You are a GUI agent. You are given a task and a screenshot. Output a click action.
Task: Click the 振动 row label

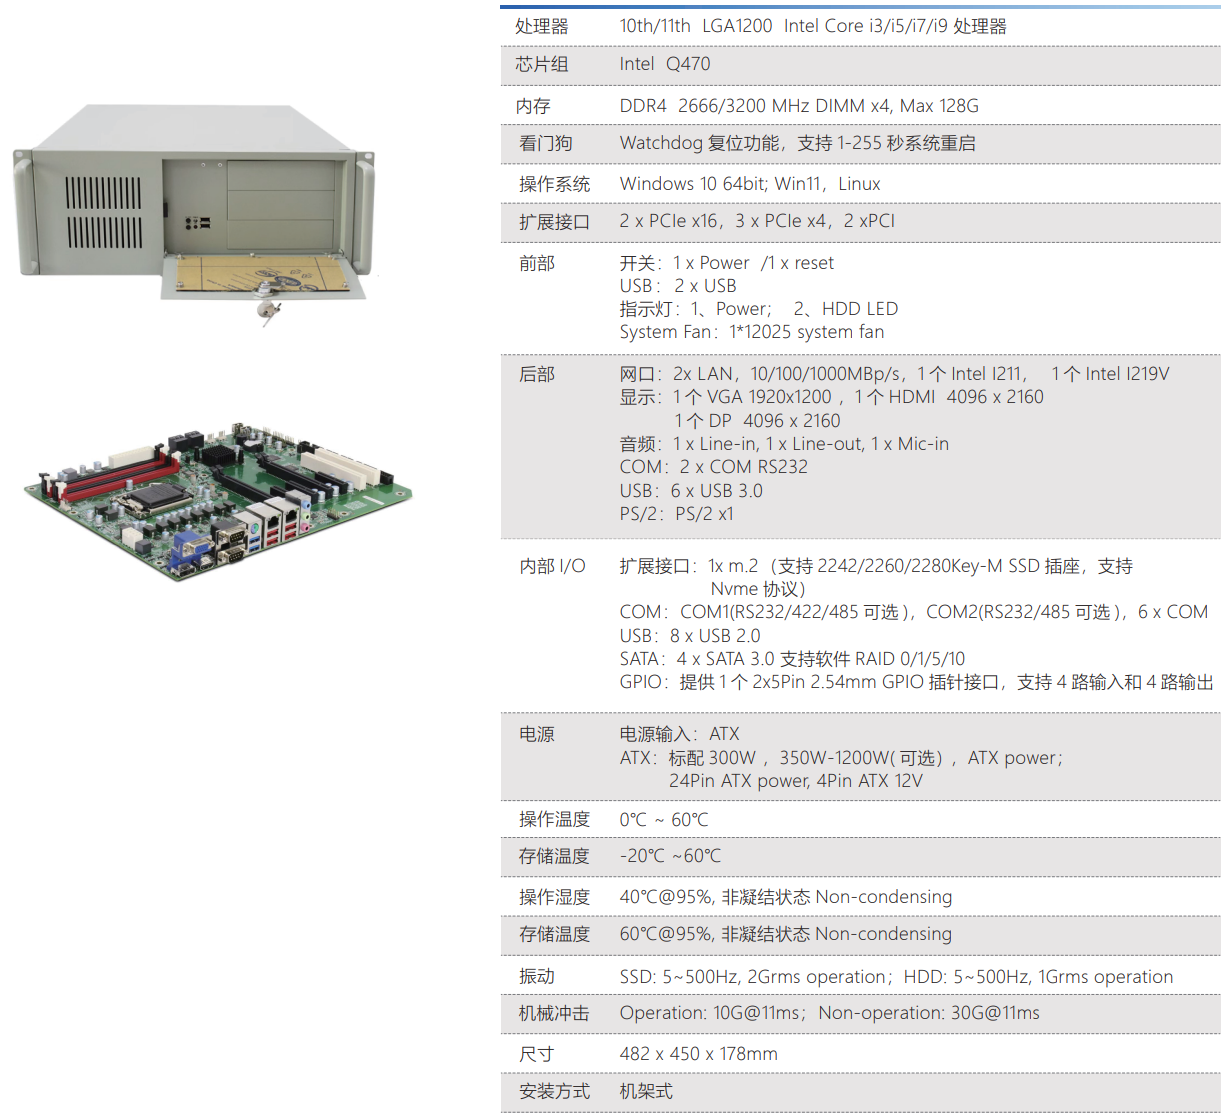(537, 977)
